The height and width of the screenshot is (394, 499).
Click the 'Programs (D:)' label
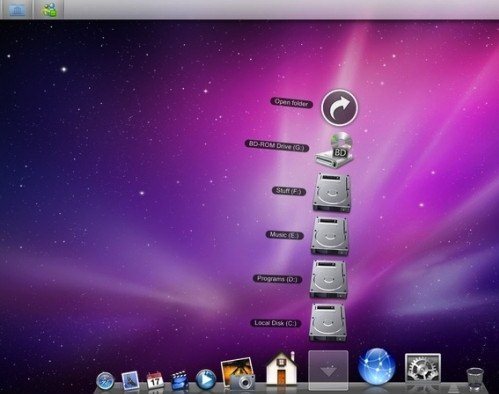click(277, 279)
